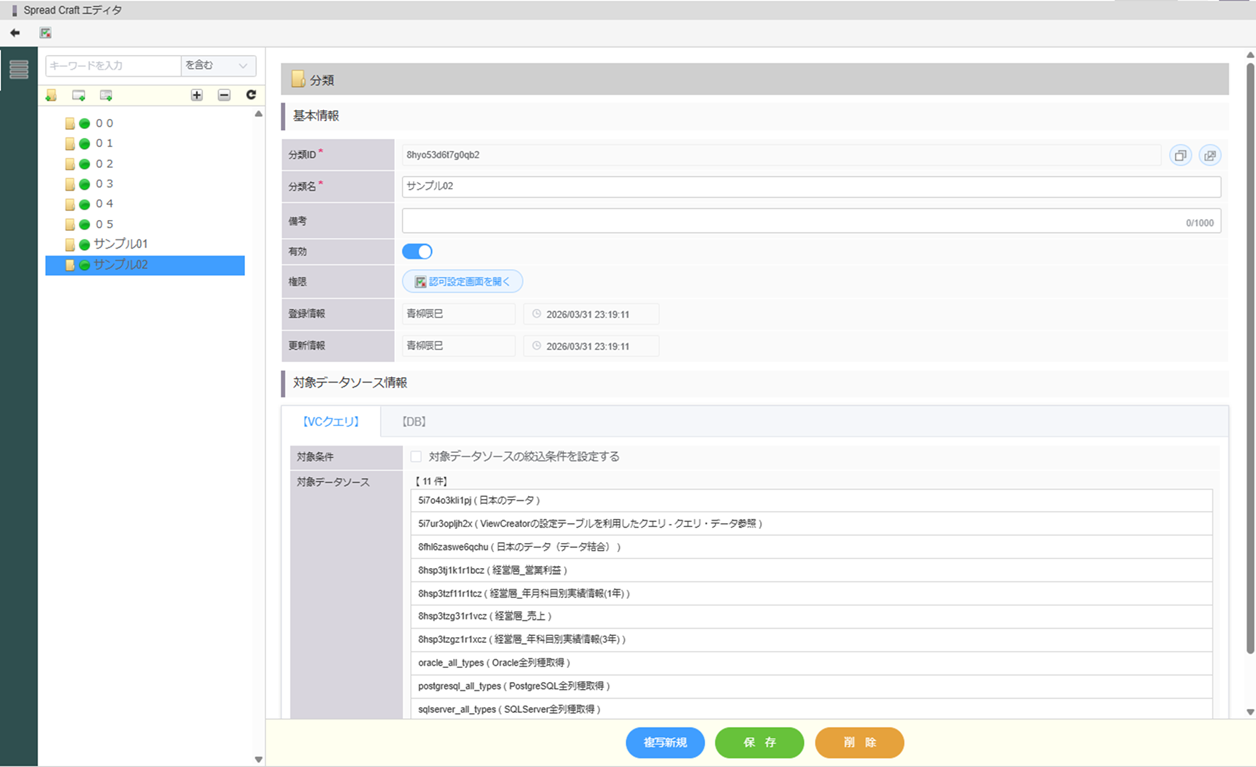Refresh the category tree with the reload icon
The width and height of the screenshot is (1256, 767).
pyautogui.click(x=251, y=95)
